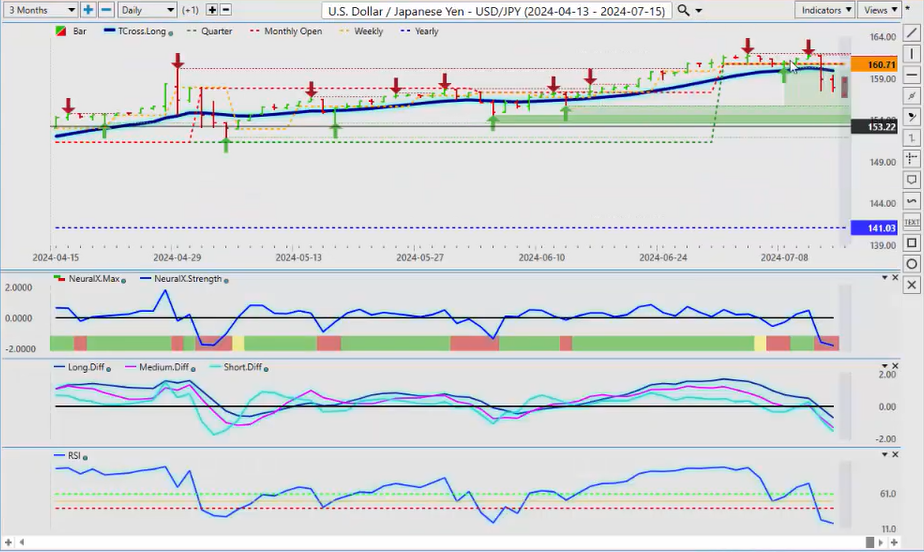
Task: Click the black minus forecast decrement button
Action: pos(225,10)
